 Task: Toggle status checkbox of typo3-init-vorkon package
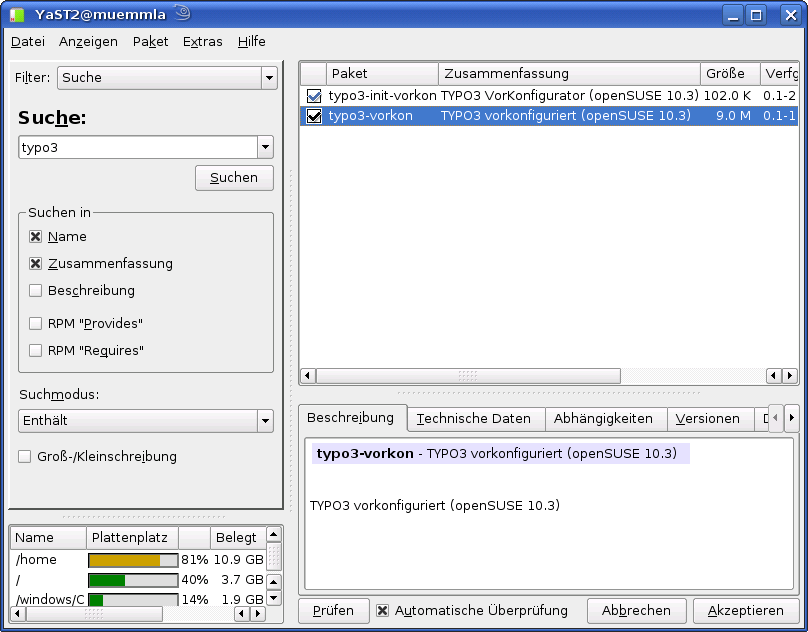pos(314,96)
